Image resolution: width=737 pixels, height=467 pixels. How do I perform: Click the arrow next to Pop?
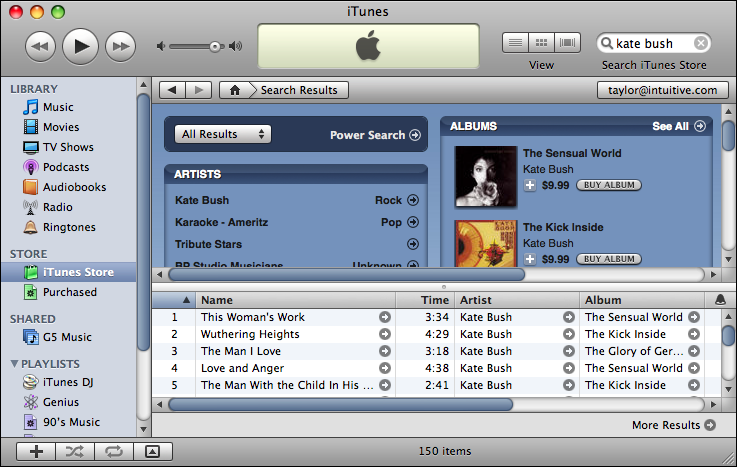pyautogui.click(x=413, y=222)
